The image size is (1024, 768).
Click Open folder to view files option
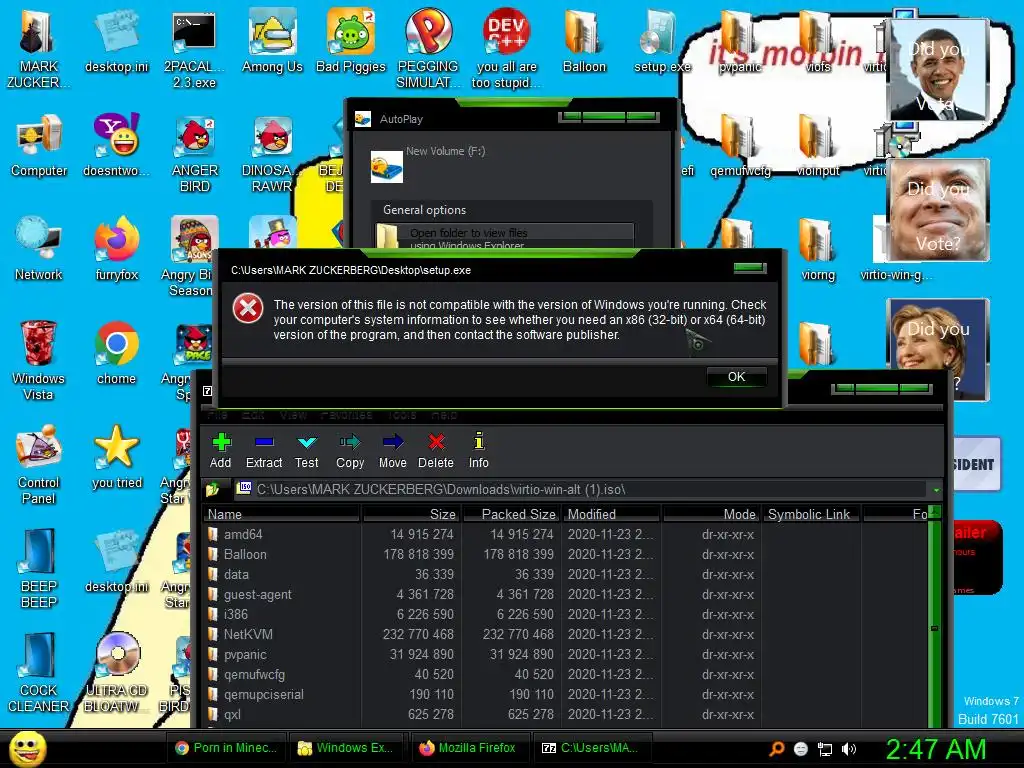(x=504, y=236)
